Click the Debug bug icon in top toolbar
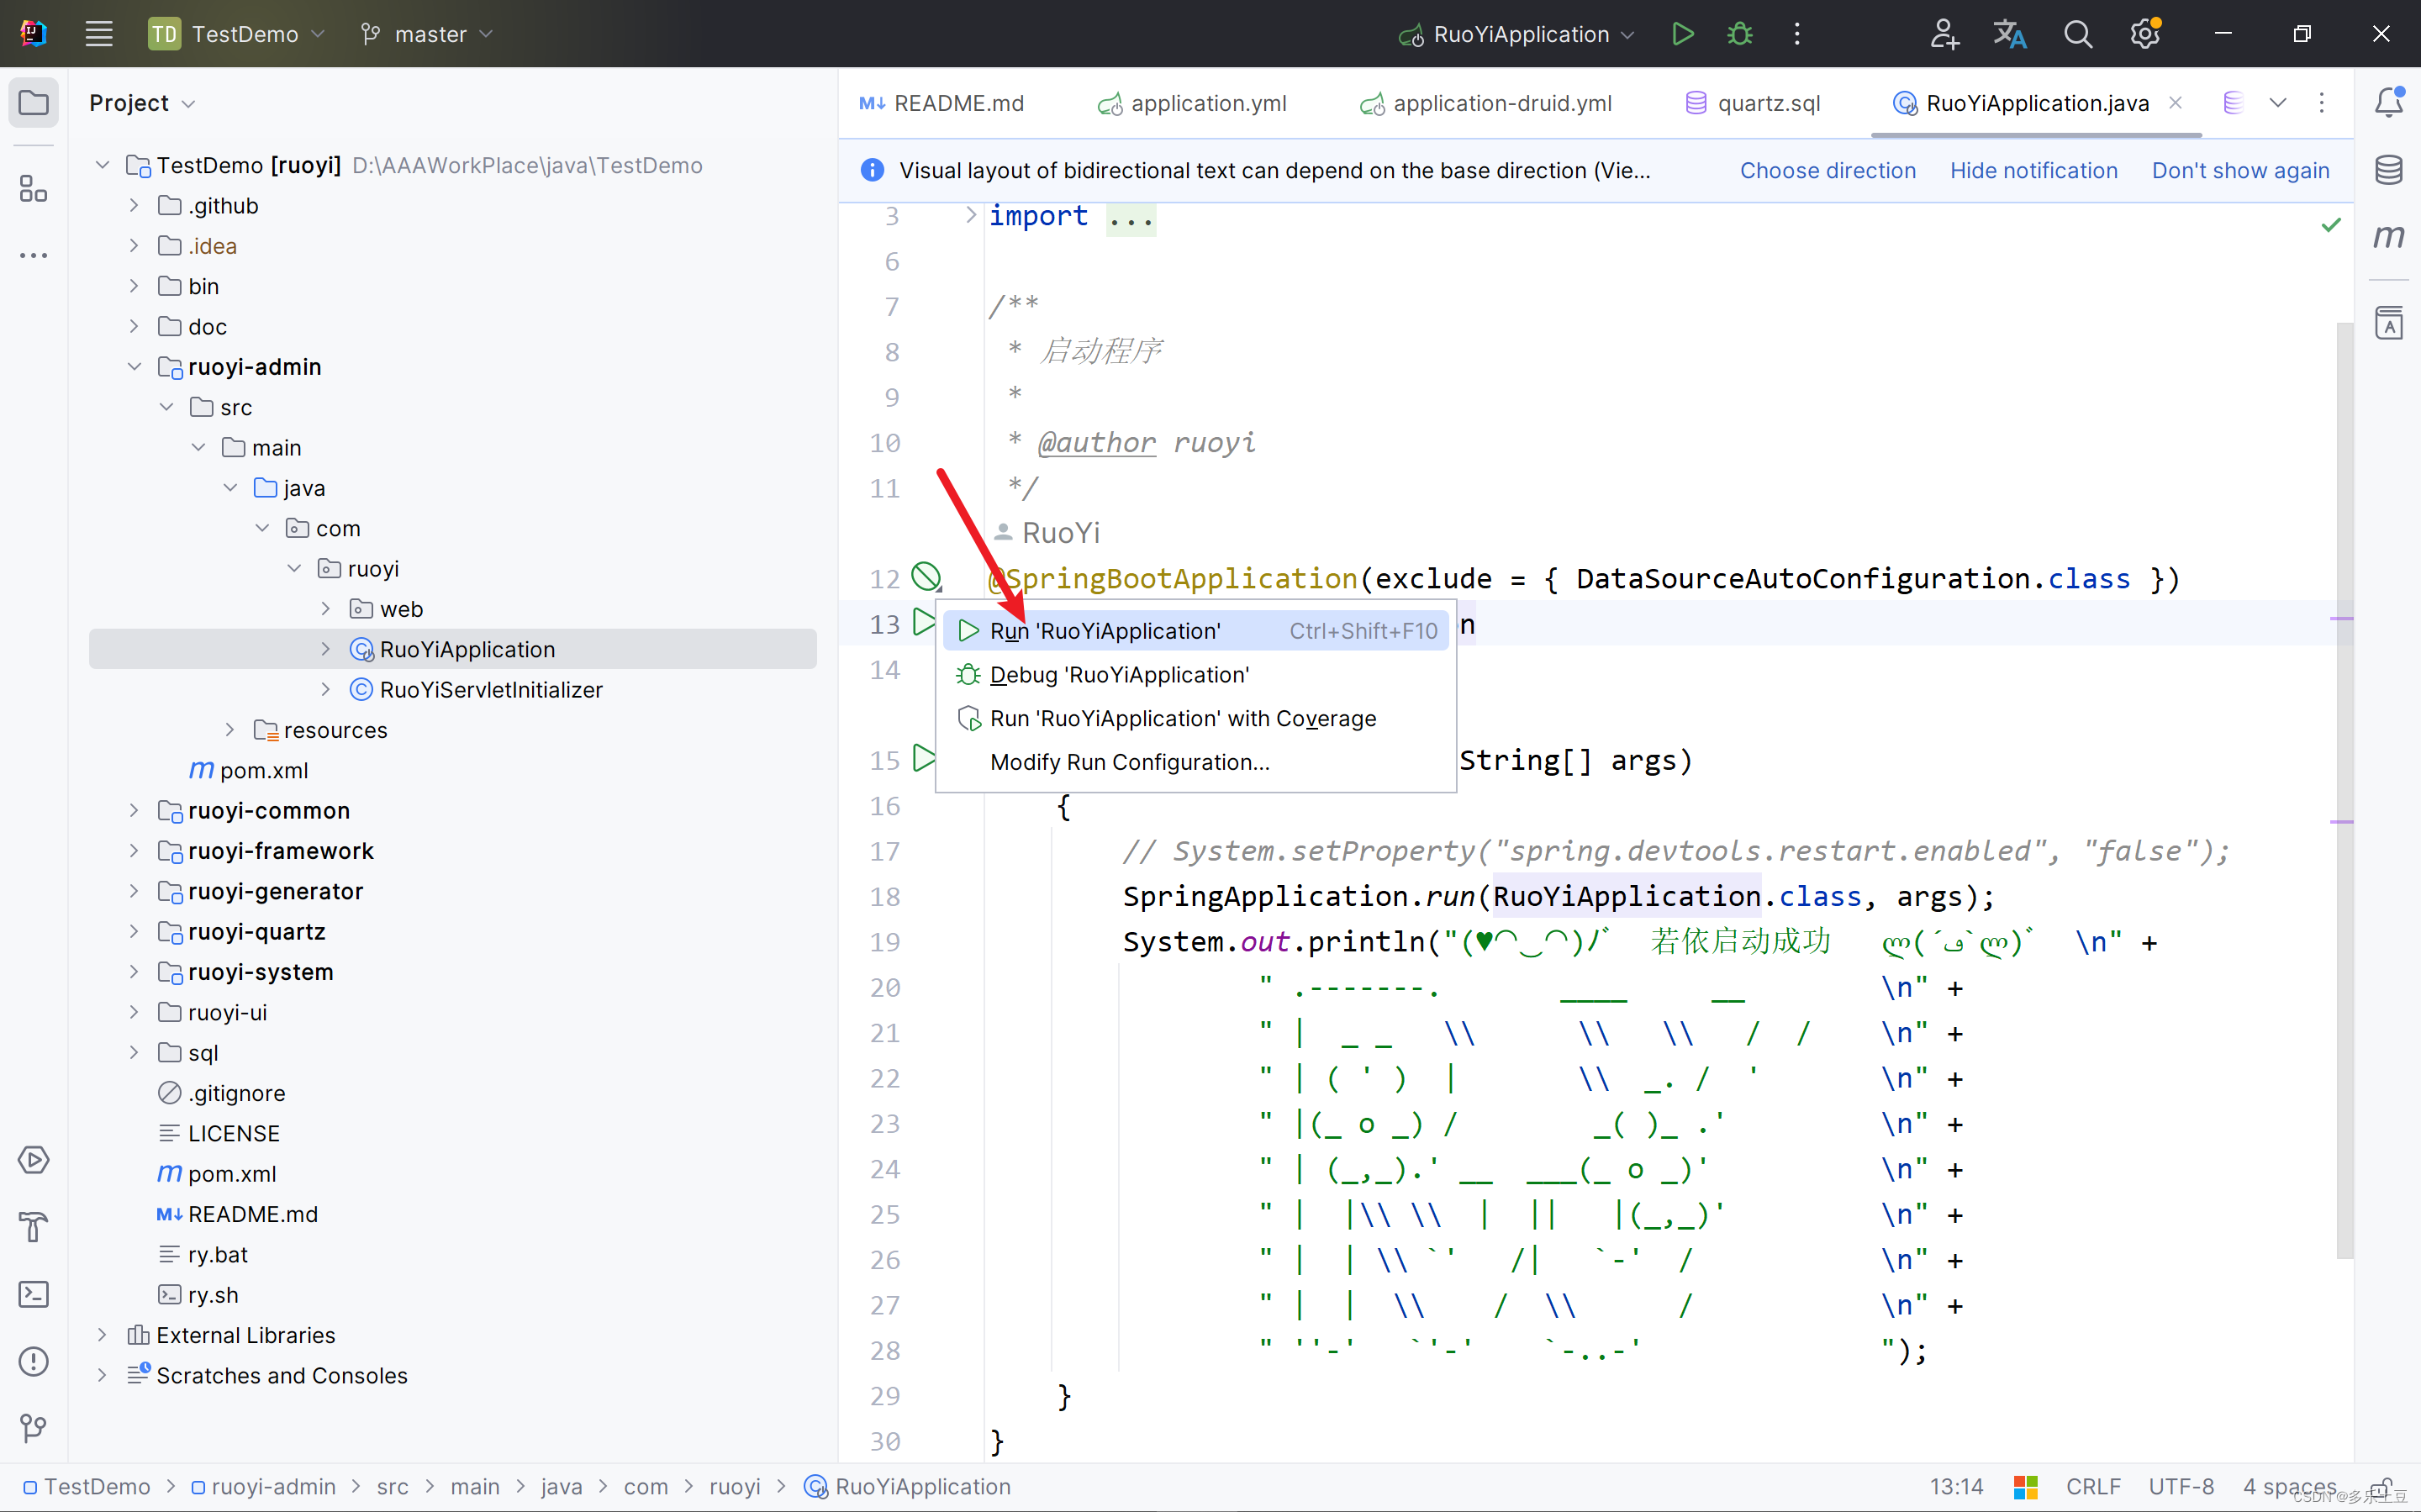Image resolution: width=2421 pixels, height=1512 pixels. tap(1739, 34)
